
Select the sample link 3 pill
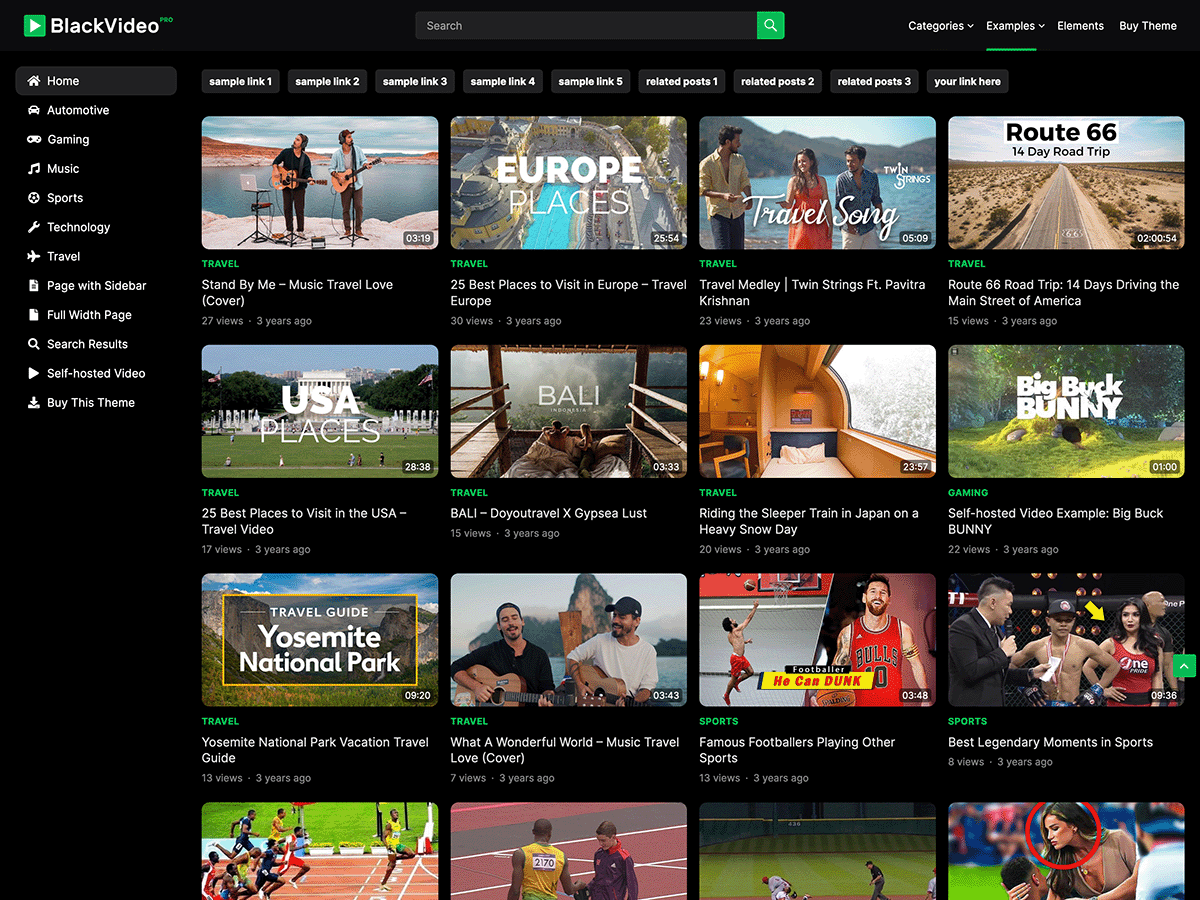click(414, 81)
